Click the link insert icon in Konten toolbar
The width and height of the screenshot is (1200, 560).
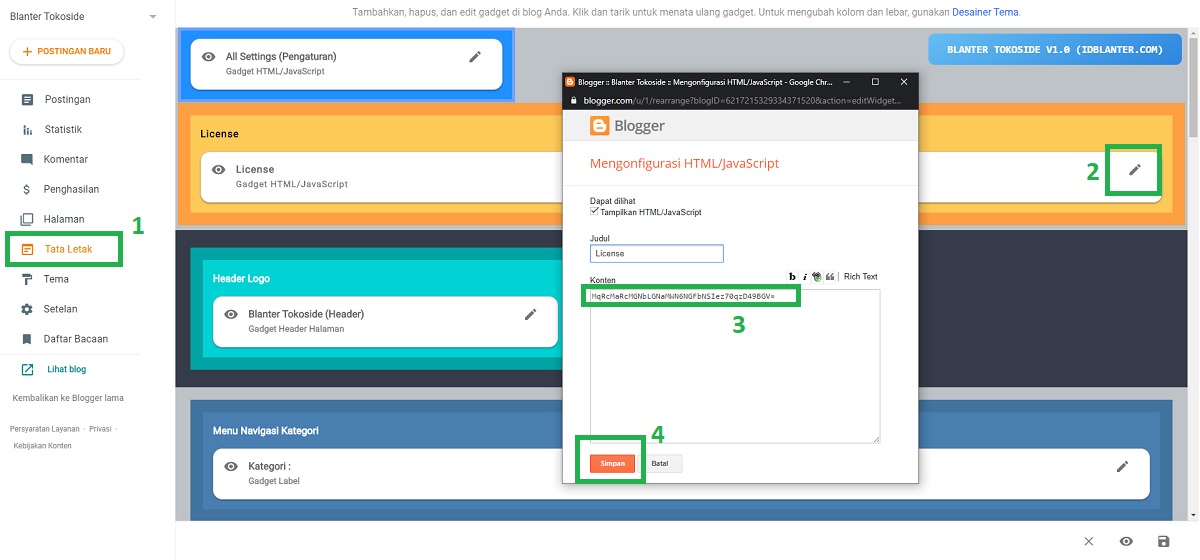pyautogui.click(x=817, y=277)
